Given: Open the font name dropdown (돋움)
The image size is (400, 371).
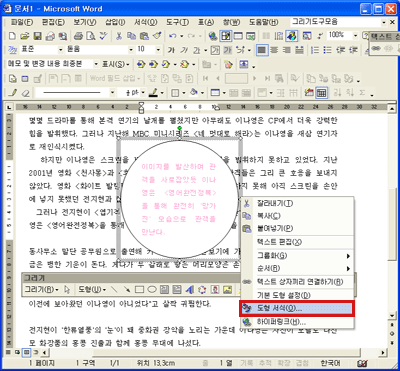Looking at the screenshot, I should tap(131, 50).
